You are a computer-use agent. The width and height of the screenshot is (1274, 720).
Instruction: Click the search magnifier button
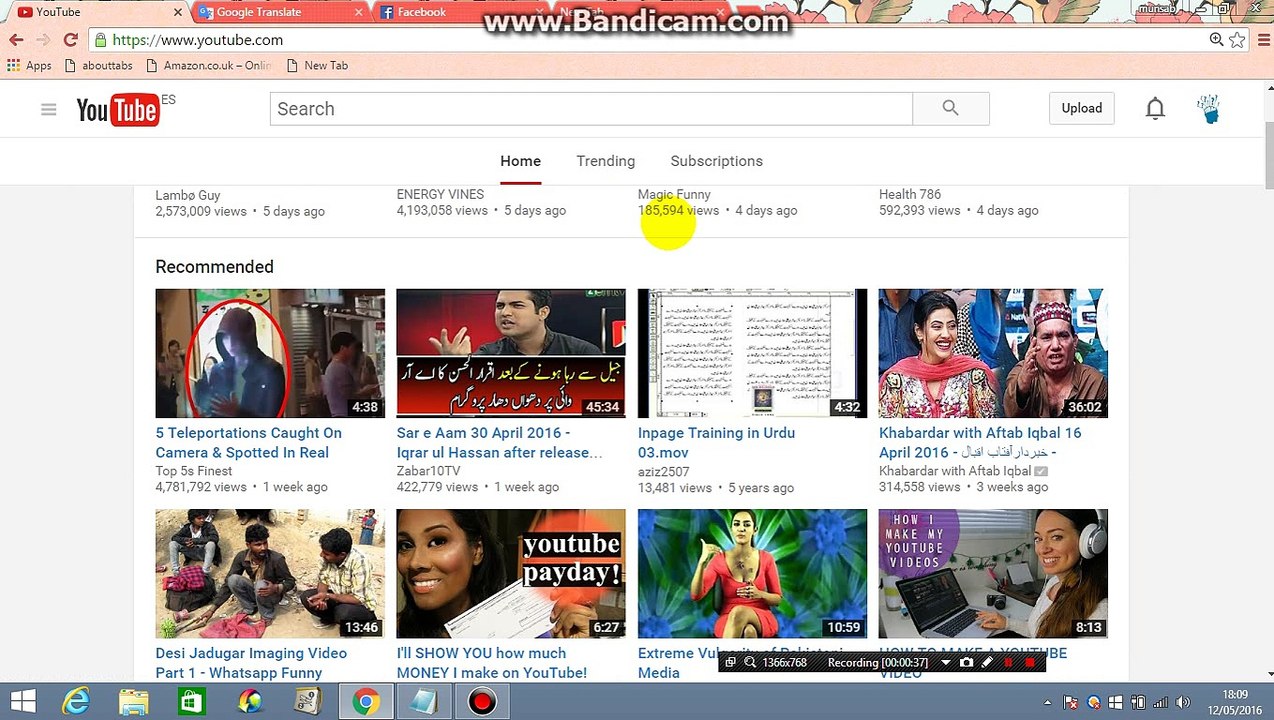(x=951, y=108)
